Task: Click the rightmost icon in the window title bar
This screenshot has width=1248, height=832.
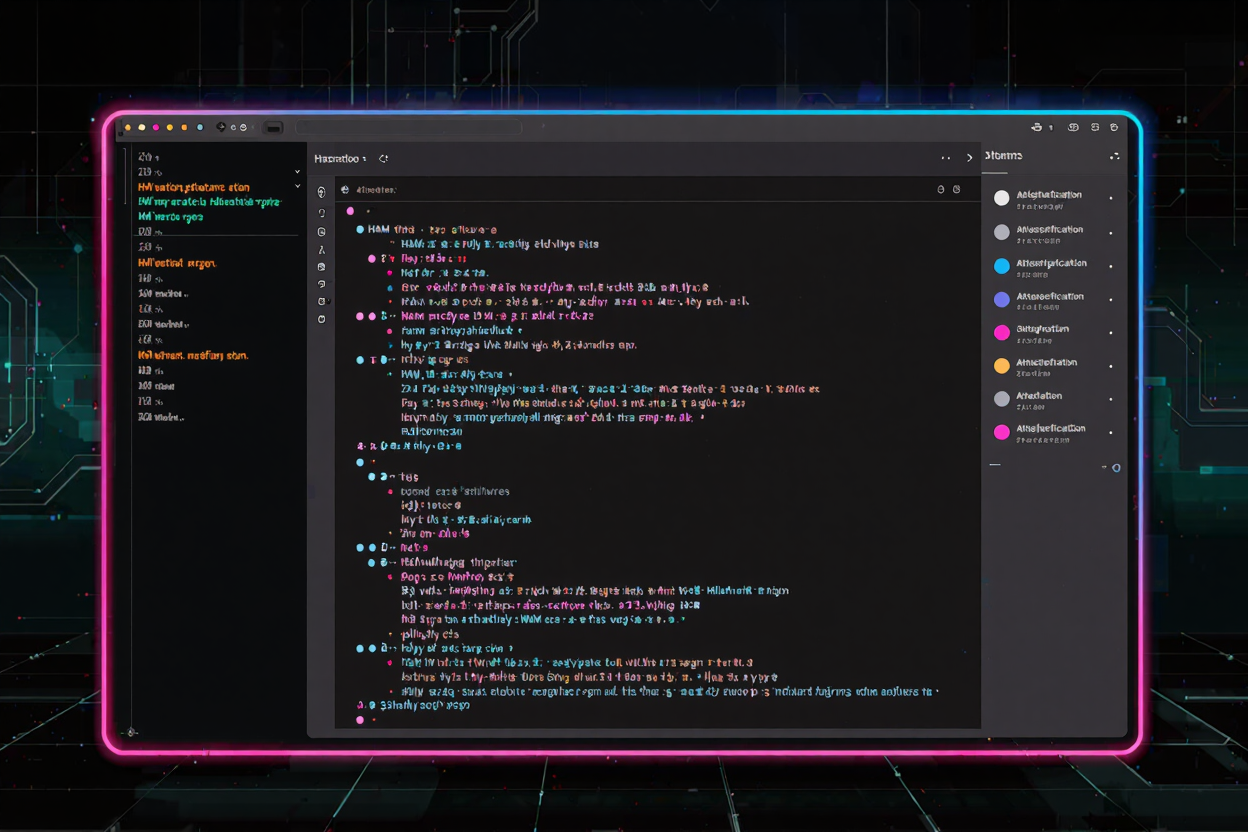Action: (x=1114, y=128)
